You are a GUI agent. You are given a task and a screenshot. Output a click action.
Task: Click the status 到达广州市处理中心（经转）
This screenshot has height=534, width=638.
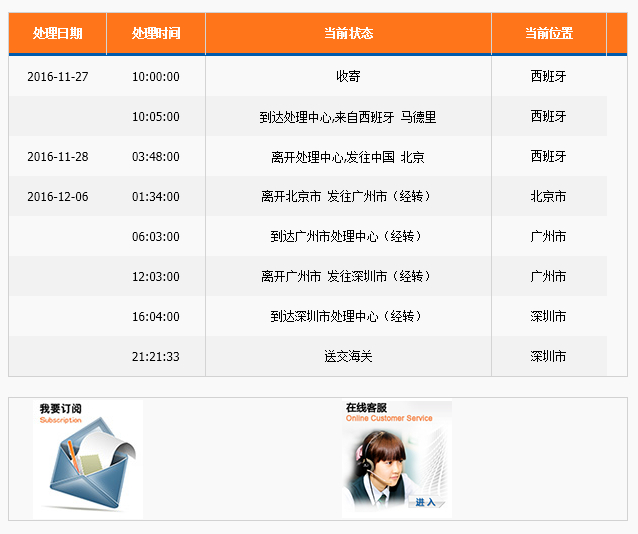click(346, 236)
